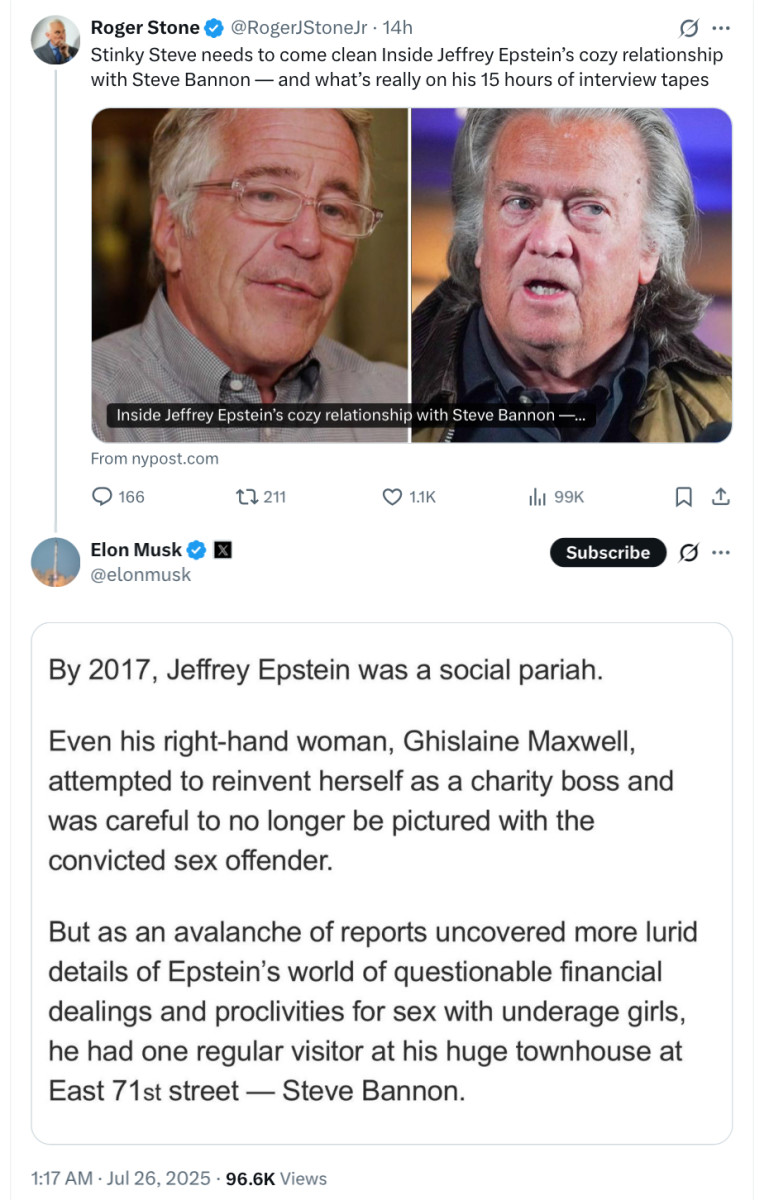This screenshot has width=769, height=1200.
Task: Click the share icon on Roger Stone's post
Action: [x=720, y=496]
